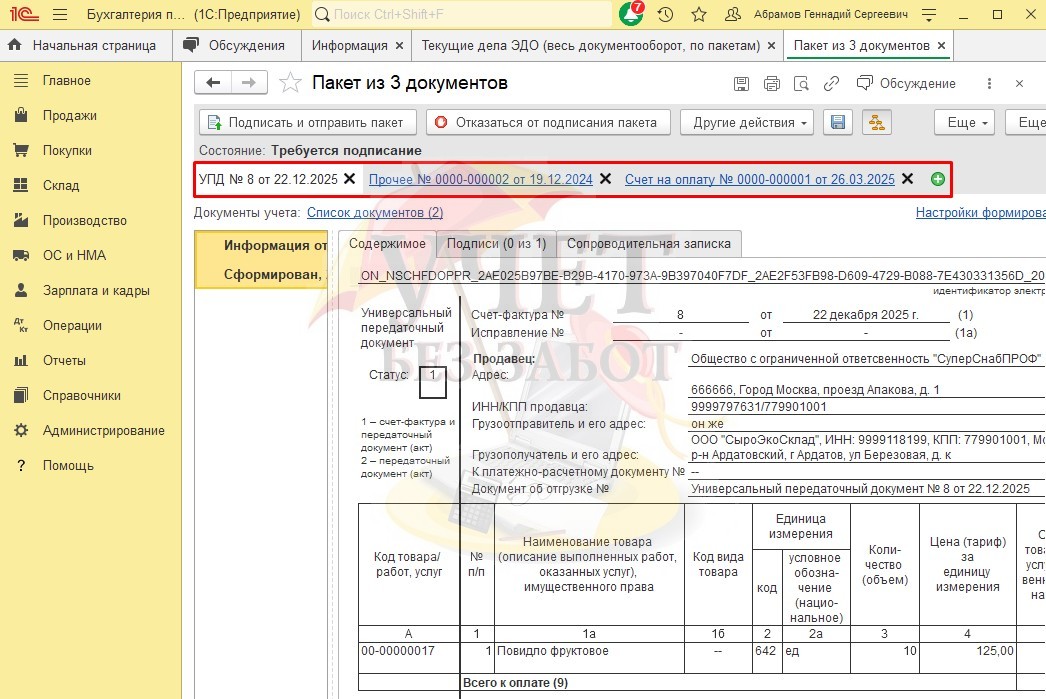Viewport: 1046px width, 699px height.
Task: Open the Список документов (2) link
Action: tap(374, 212)
